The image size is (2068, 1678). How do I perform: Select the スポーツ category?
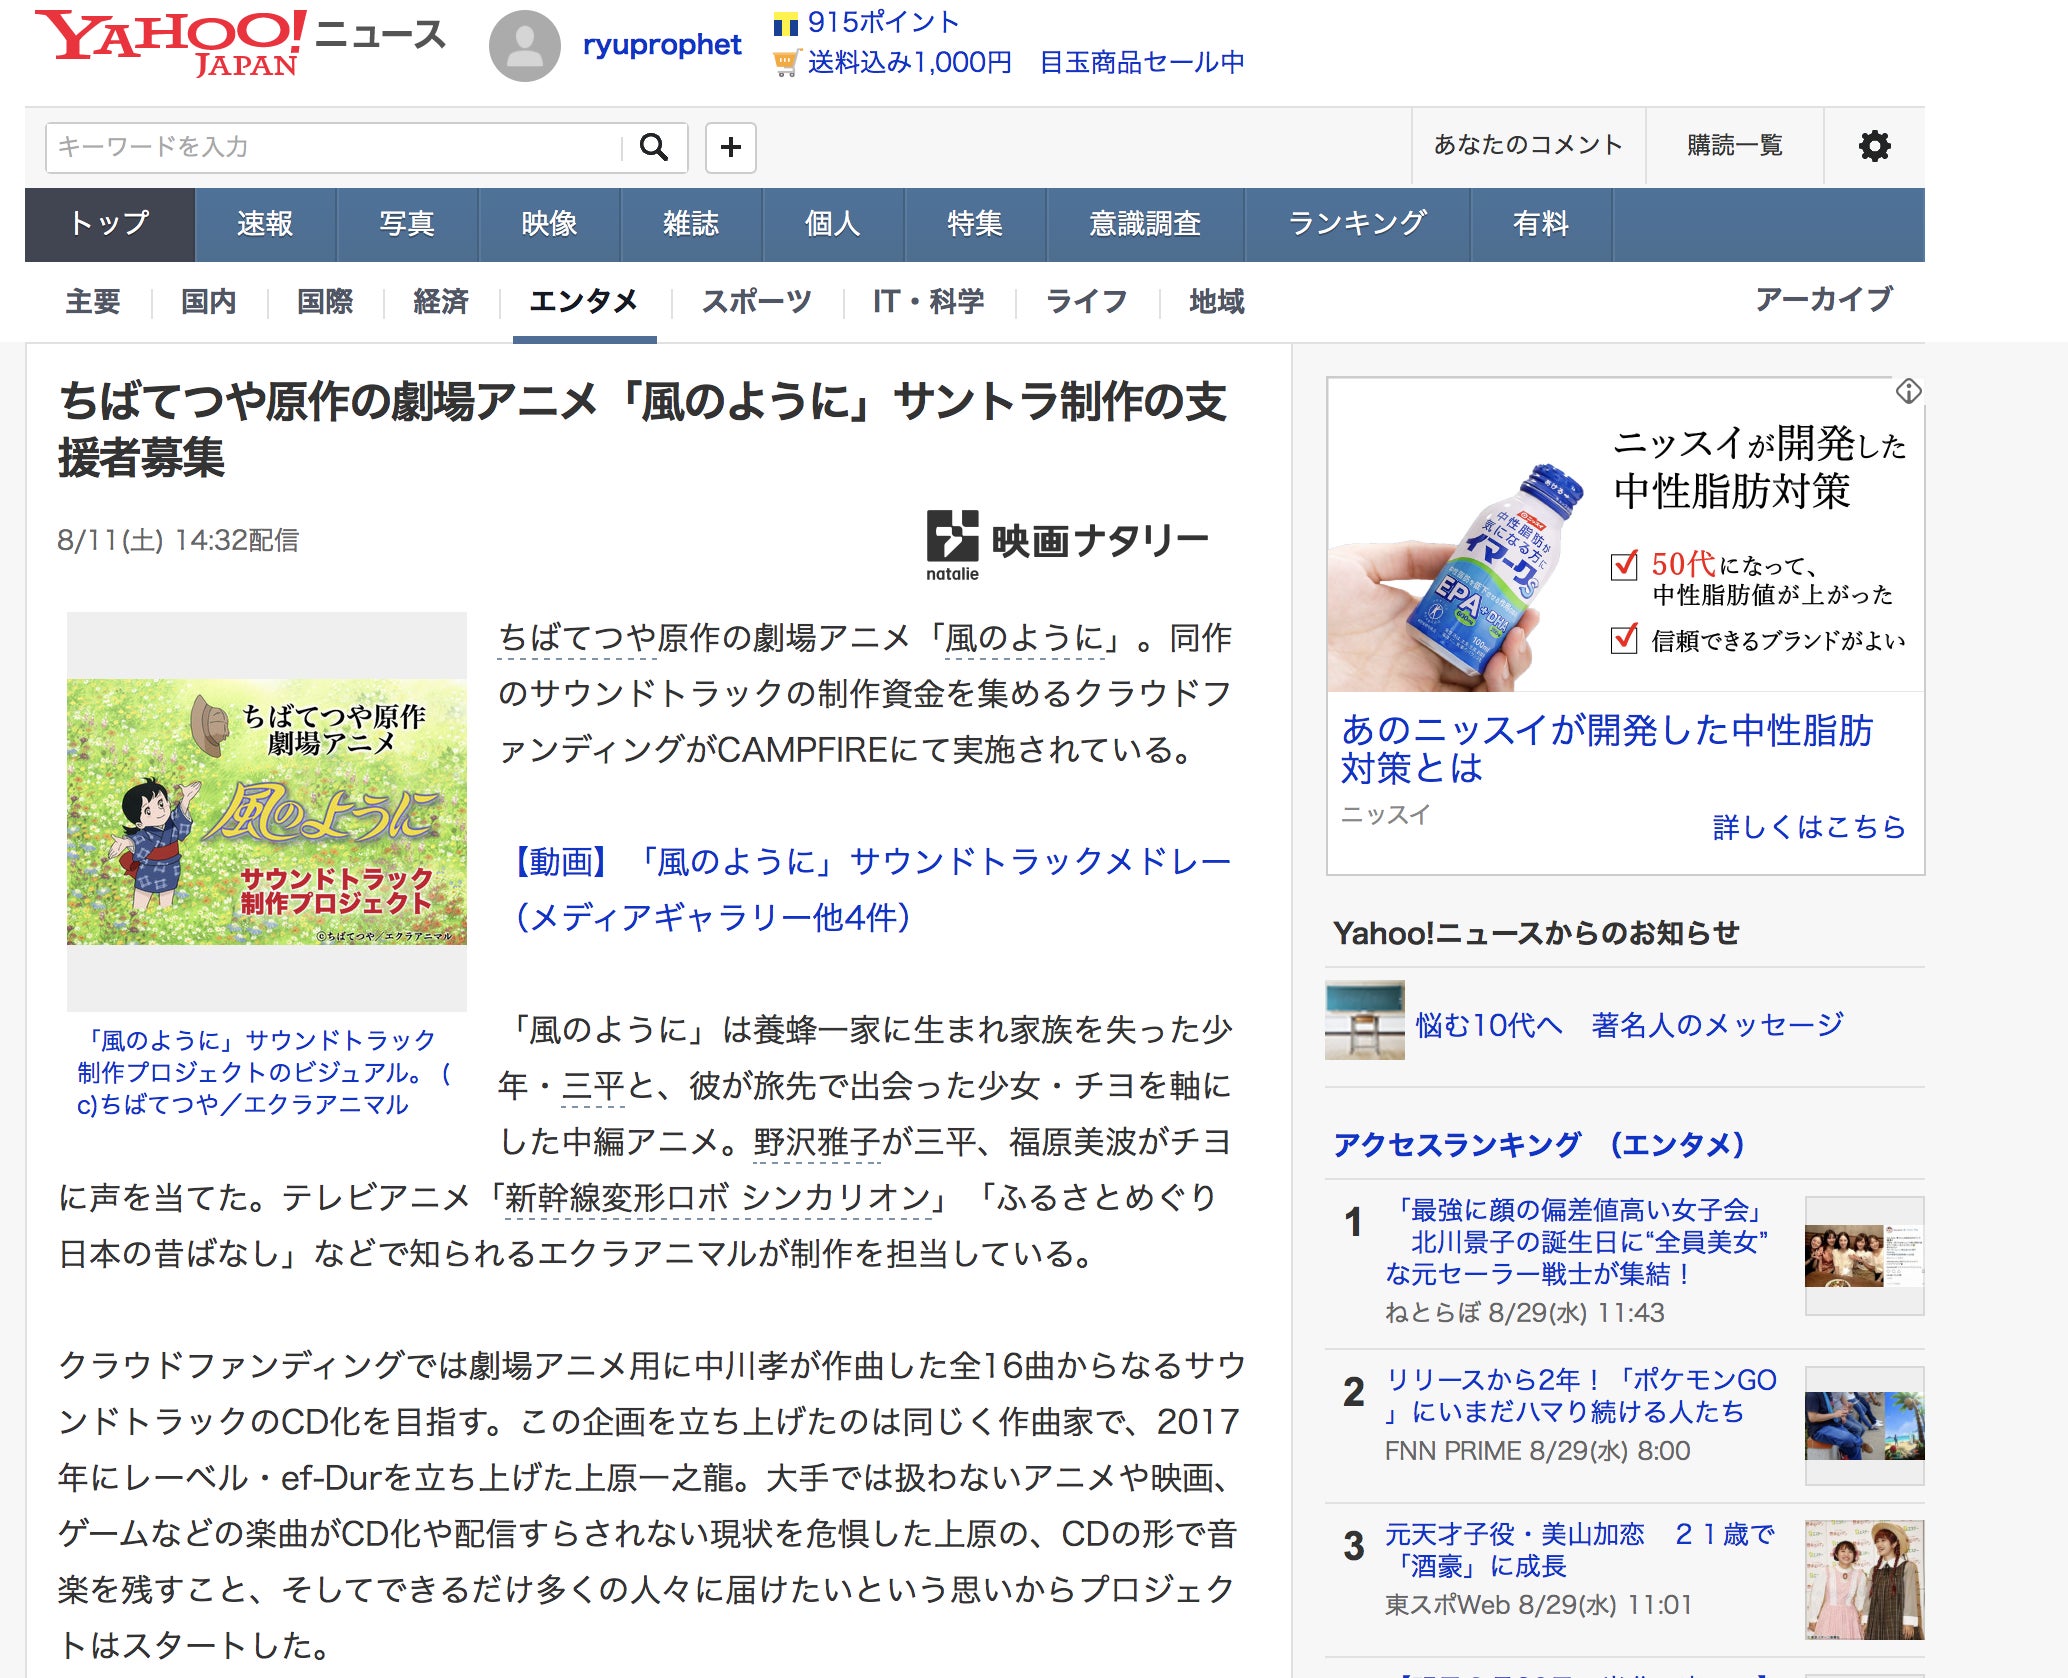click(756, 301)
